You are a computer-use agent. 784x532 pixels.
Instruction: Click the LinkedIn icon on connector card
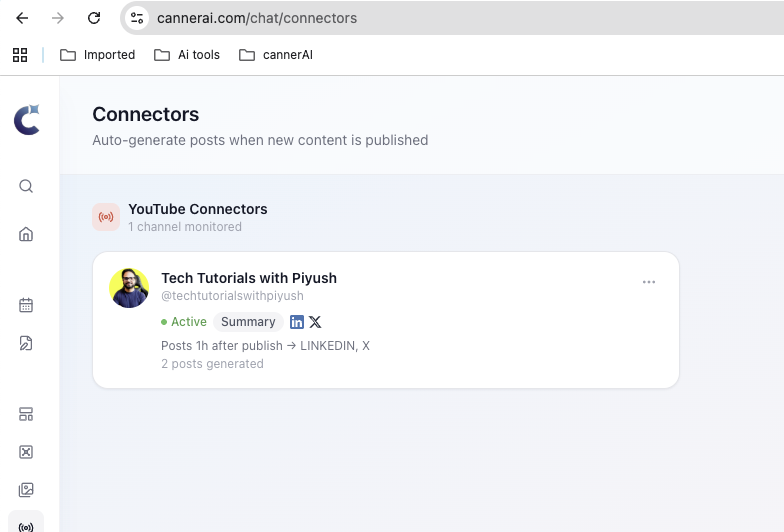(x=297, y=322)
